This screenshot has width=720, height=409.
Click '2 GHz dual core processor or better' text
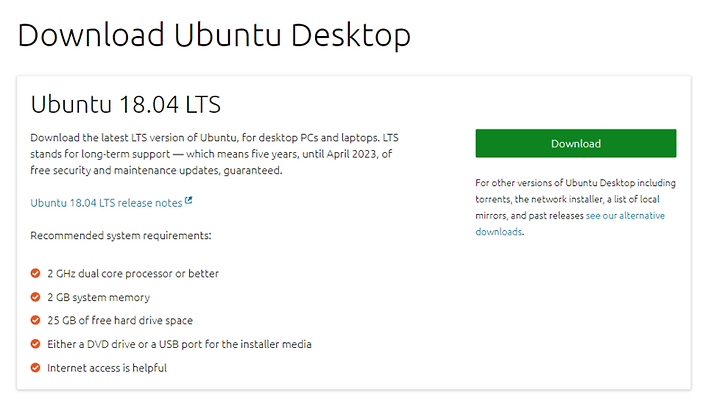tap(133, 274)
